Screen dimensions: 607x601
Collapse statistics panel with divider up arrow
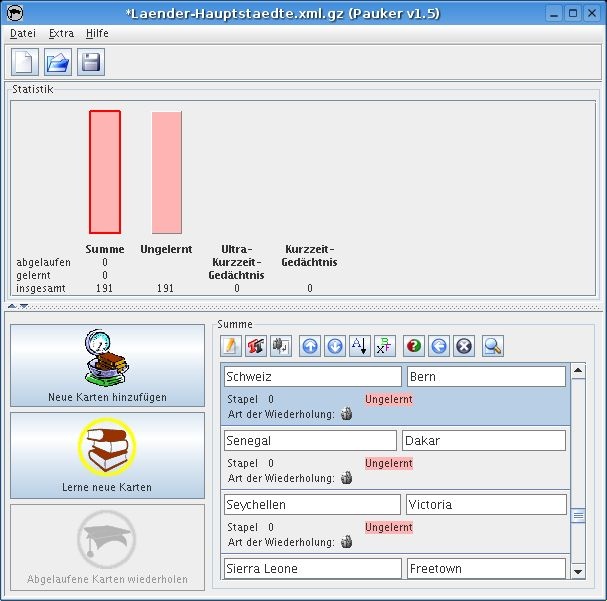coord(12,306)
